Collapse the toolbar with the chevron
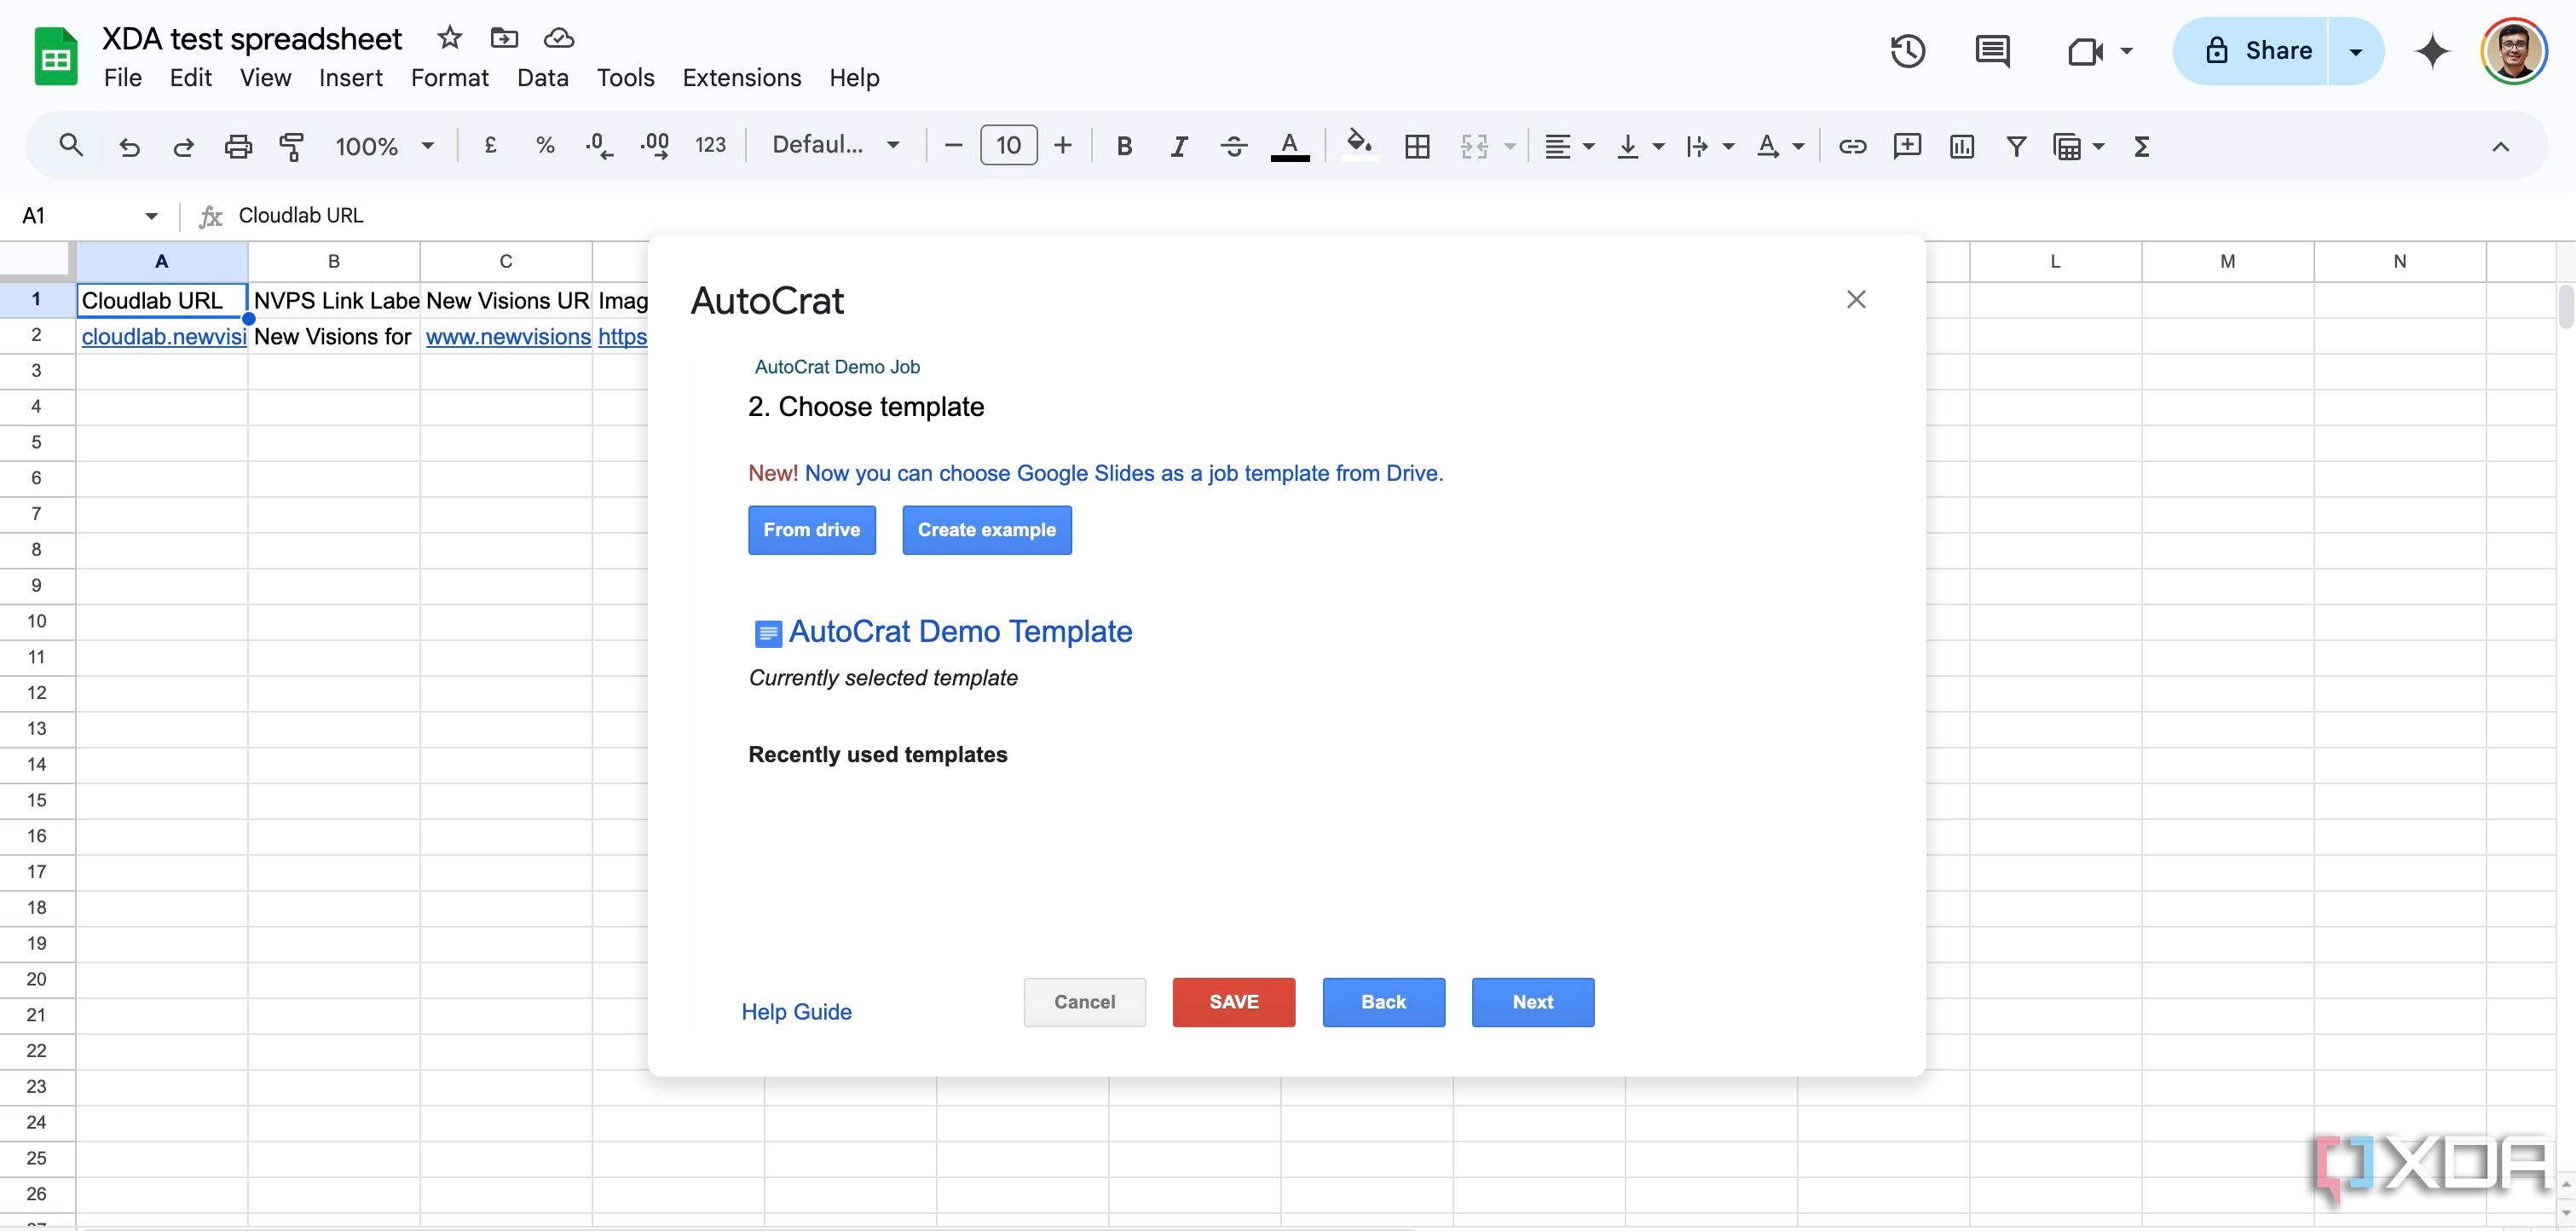2576x1231 pixels. pyautogui.click(x=2500, y=147)
